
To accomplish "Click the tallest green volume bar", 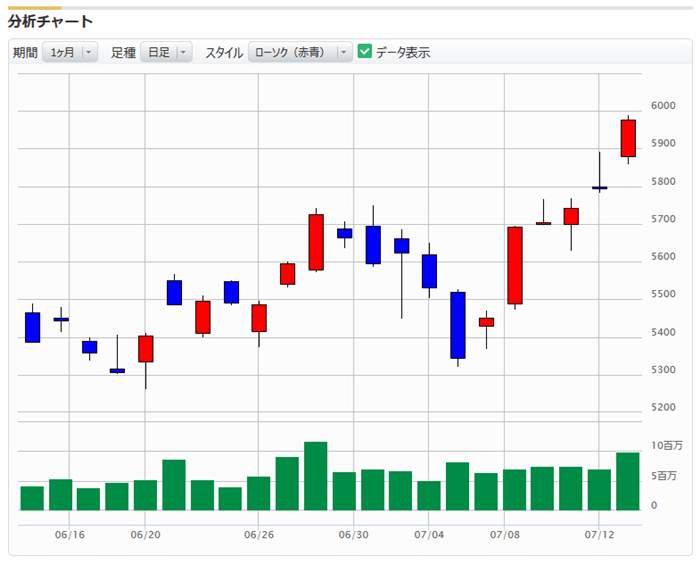I will [316, 476].
